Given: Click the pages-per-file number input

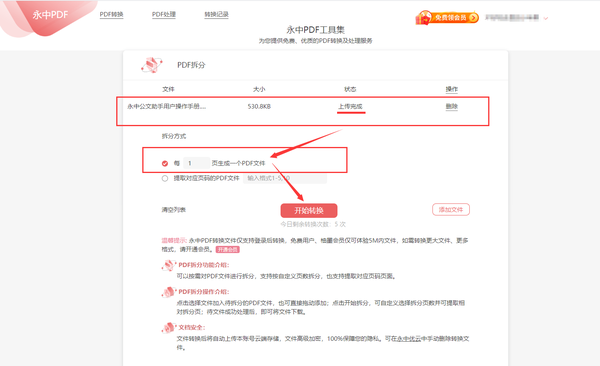Looking at the screenshot, I should coord(197,163).
